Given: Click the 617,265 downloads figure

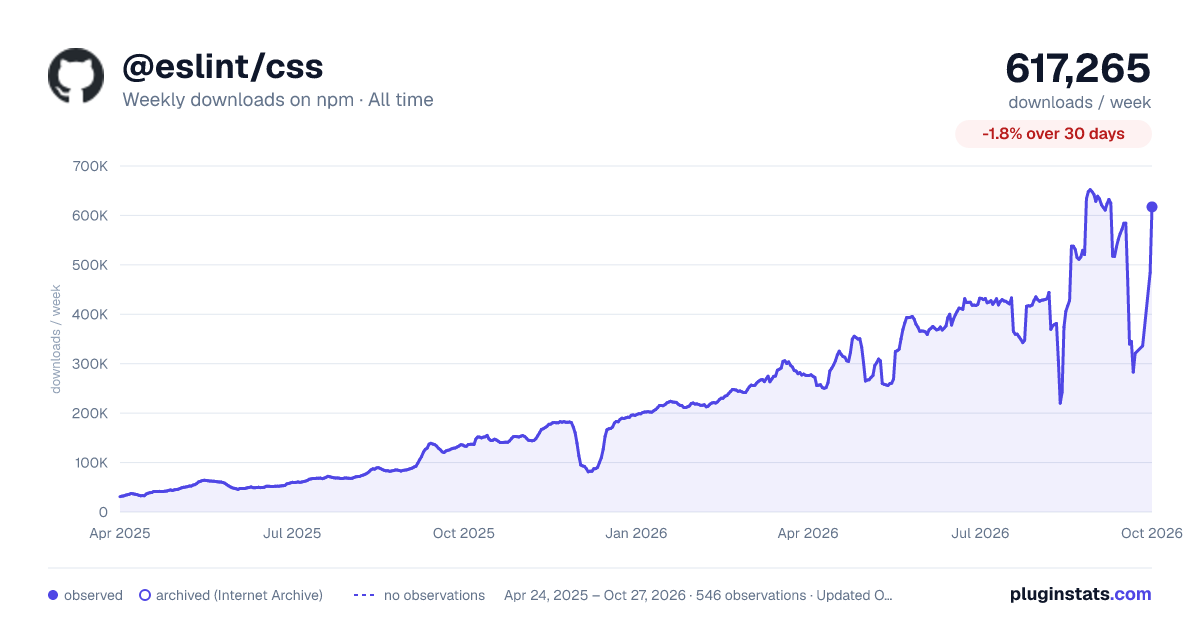Looking at the screenshot, I should point(1078,68).
